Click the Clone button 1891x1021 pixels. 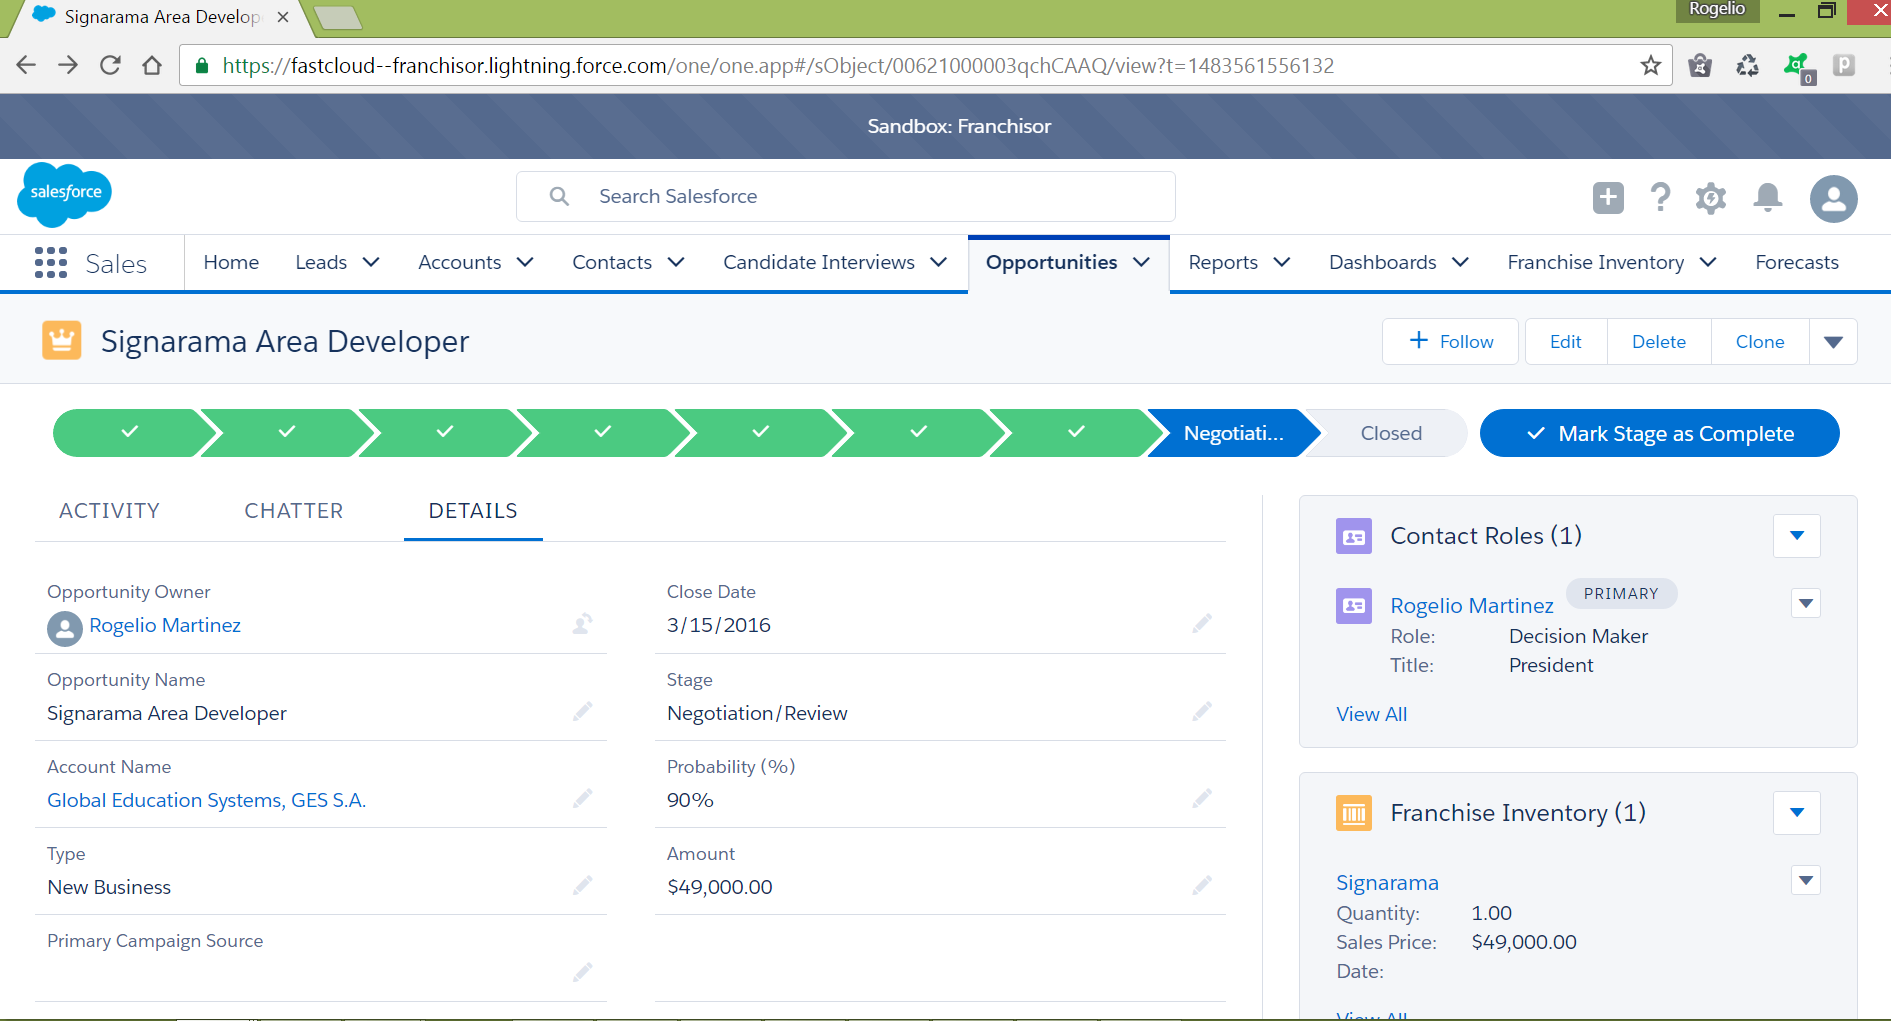pyautogui.click(x=1760, y=342)
